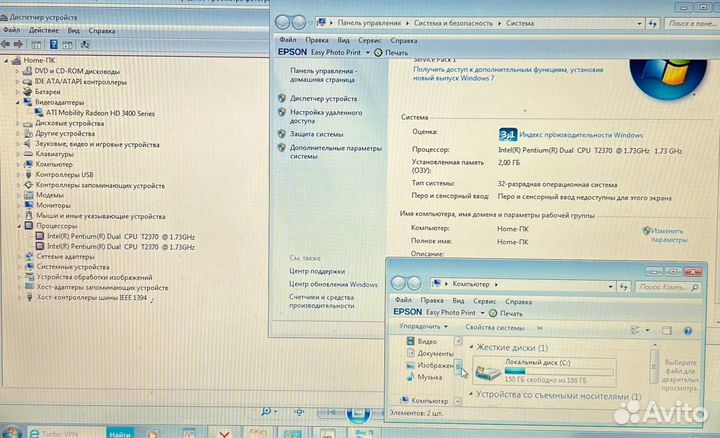
Task: Select Модемы category icon
Action: [29, 195]
